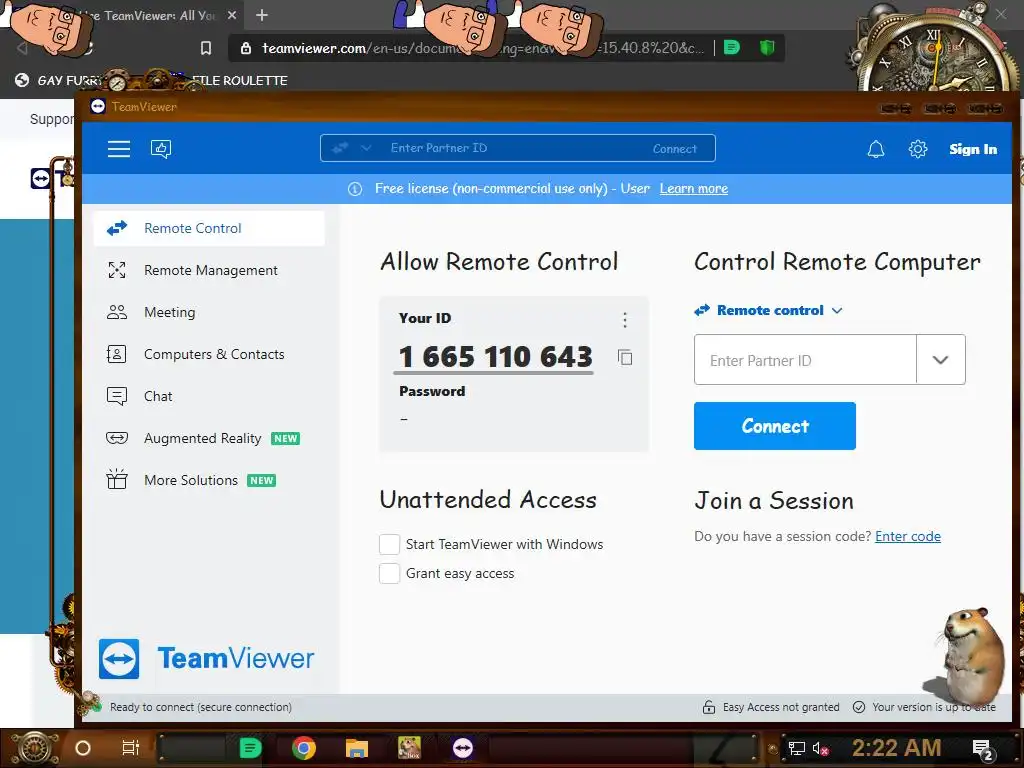Click into the main Enter Partner ID field
The image size is (1024, 768).
coord(805,360)
